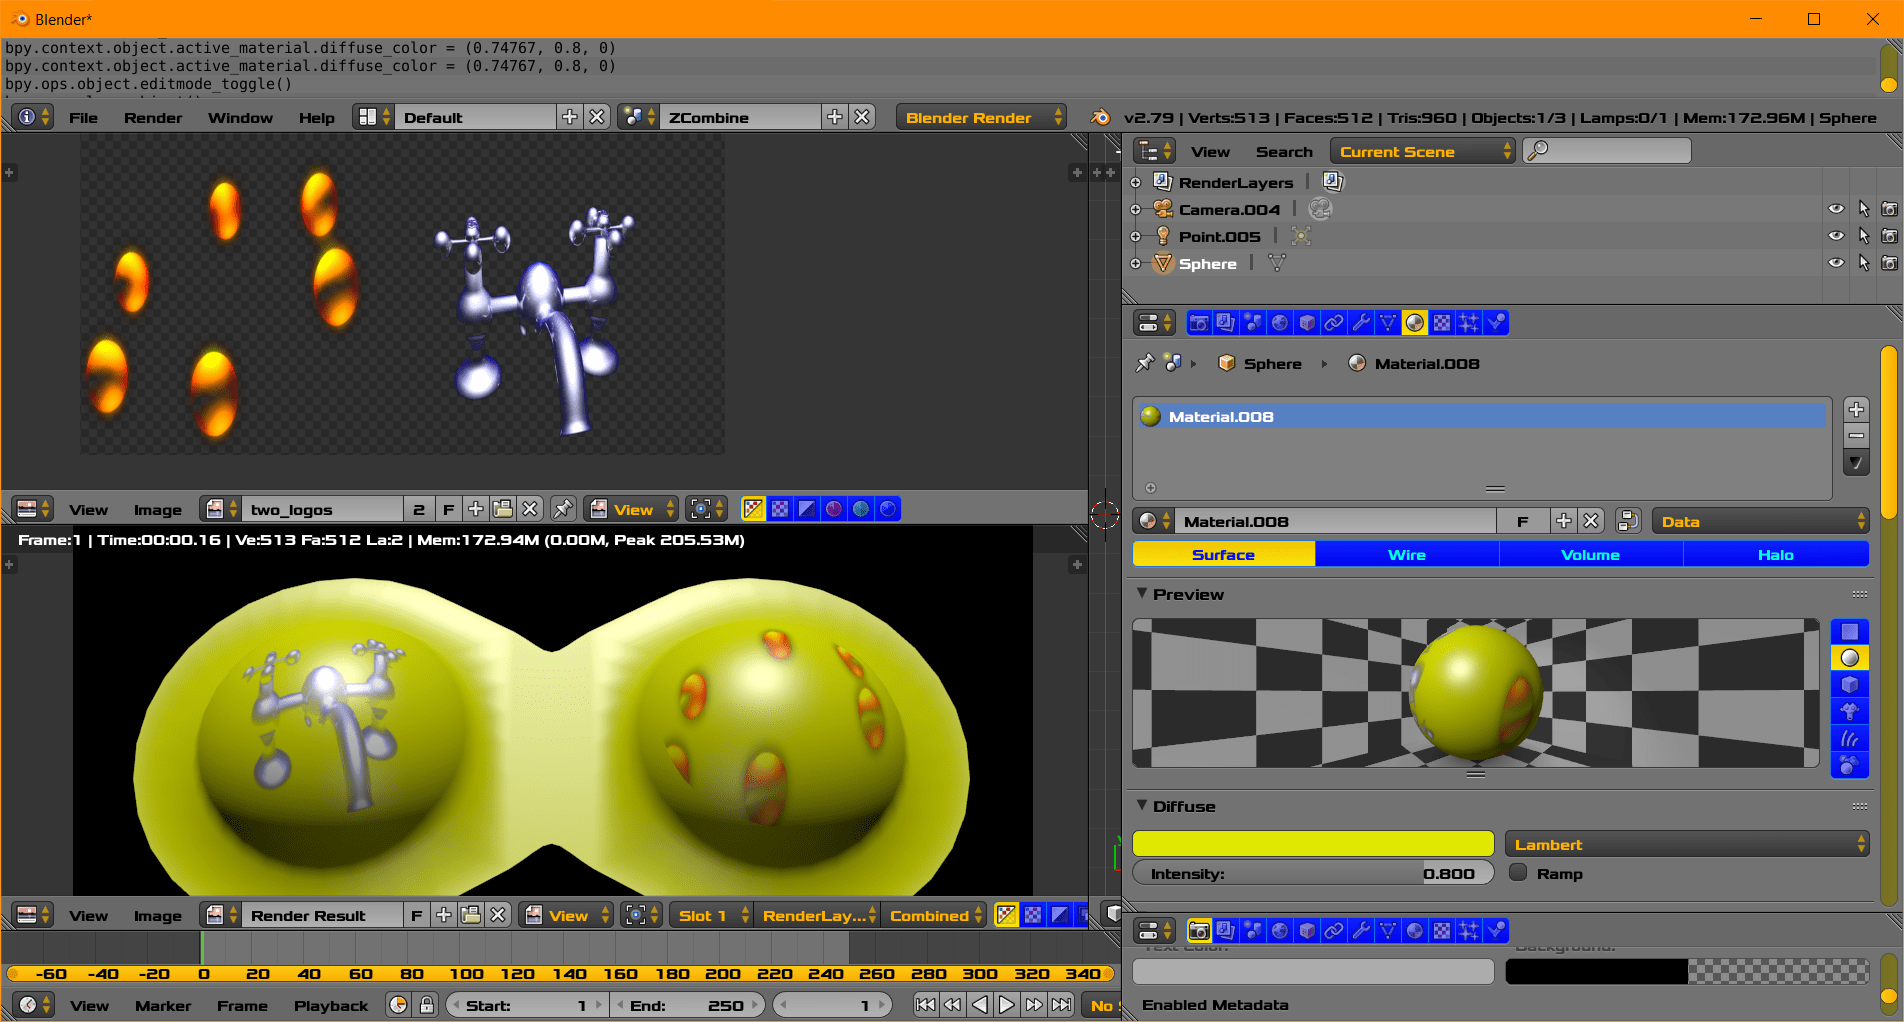The width and height of the screenshot is (1904, 1022).
Task: Open the Physics properties tab
Action: tap(1497, 322)
